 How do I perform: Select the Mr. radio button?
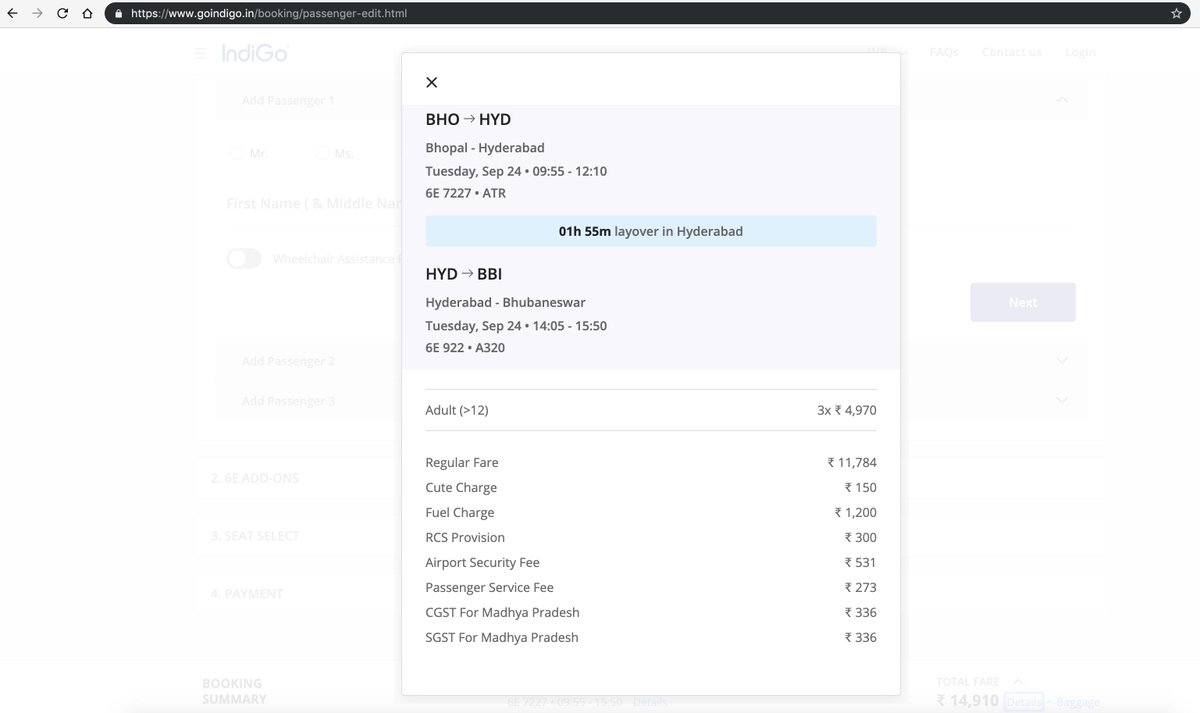coord(237,153)
